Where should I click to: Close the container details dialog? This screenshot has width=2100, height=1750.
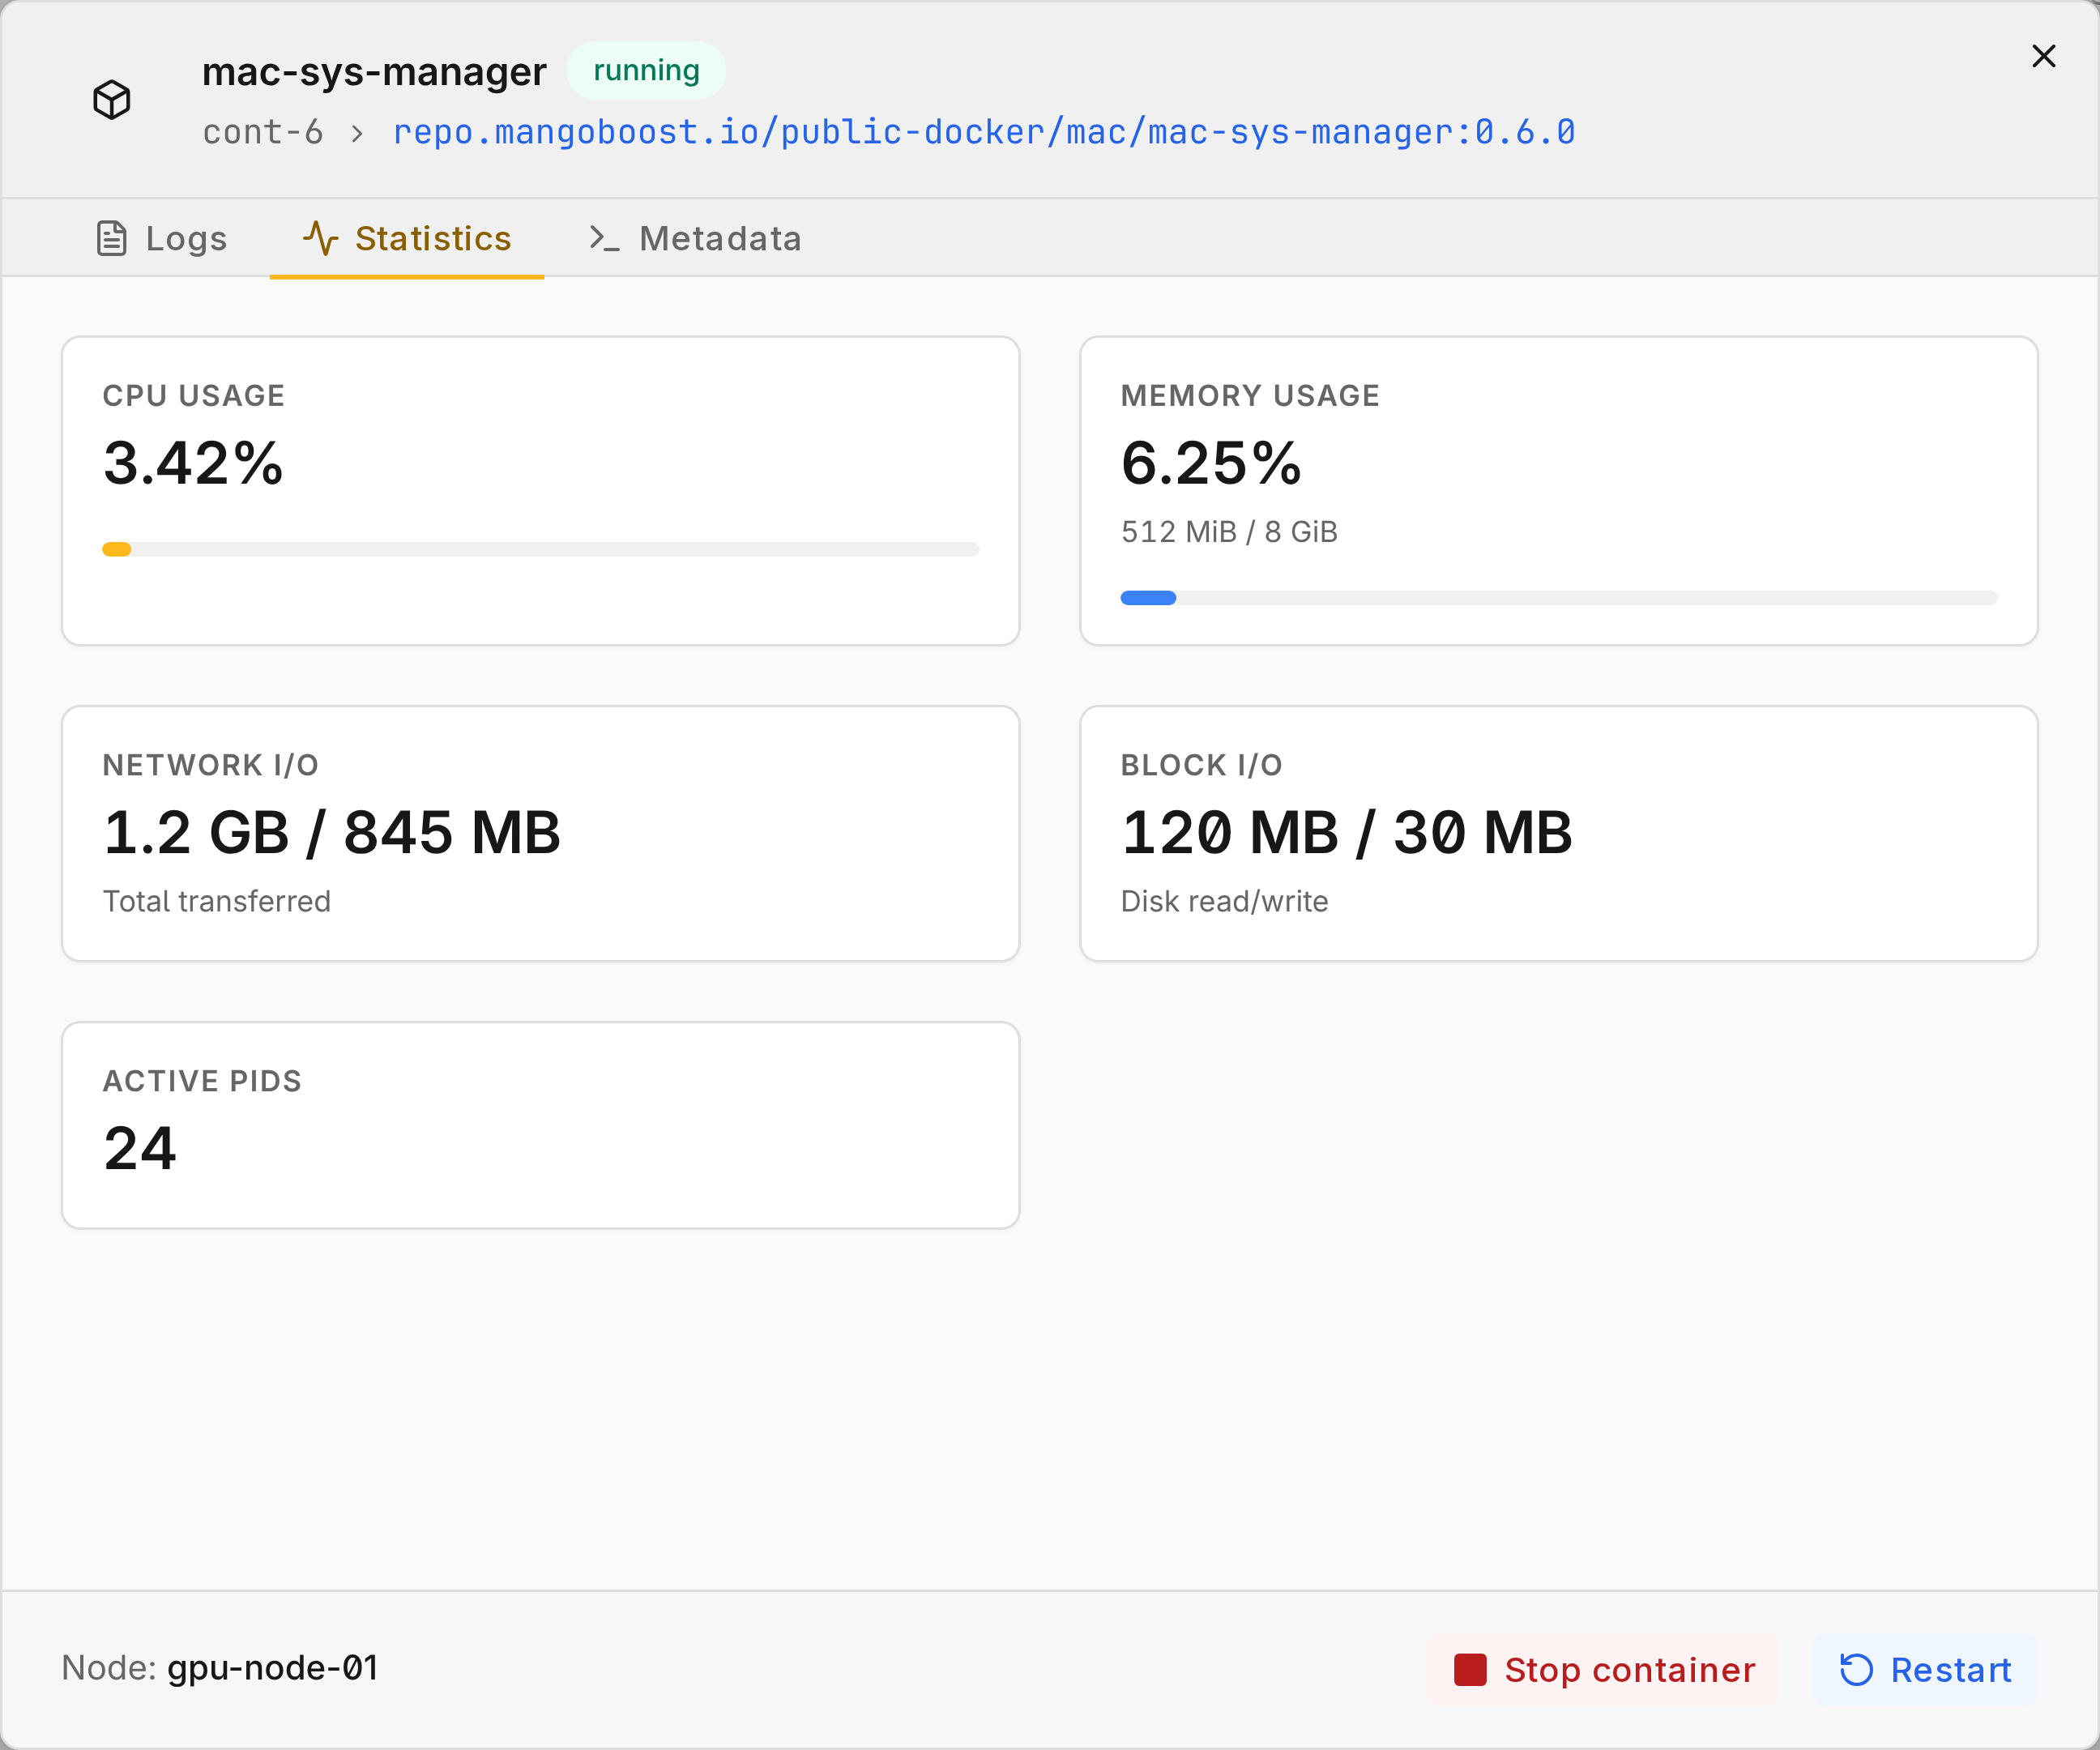coord(2044,56)
